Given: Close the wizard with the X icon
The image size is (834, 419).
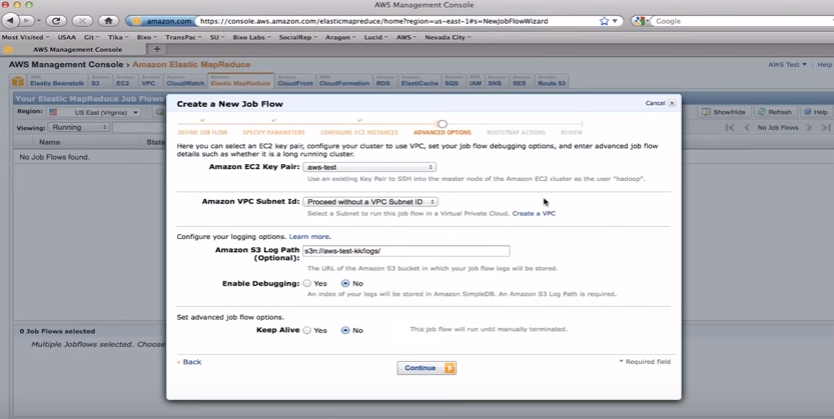Looking at the screenshot, I should 672,103.
